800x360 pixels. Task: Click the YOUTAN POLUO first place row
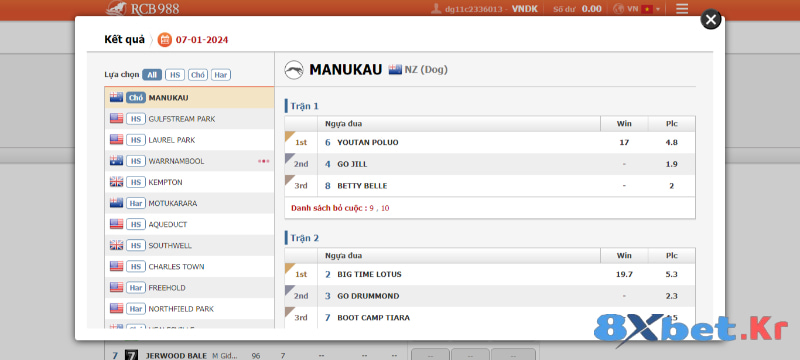(490, 143)
